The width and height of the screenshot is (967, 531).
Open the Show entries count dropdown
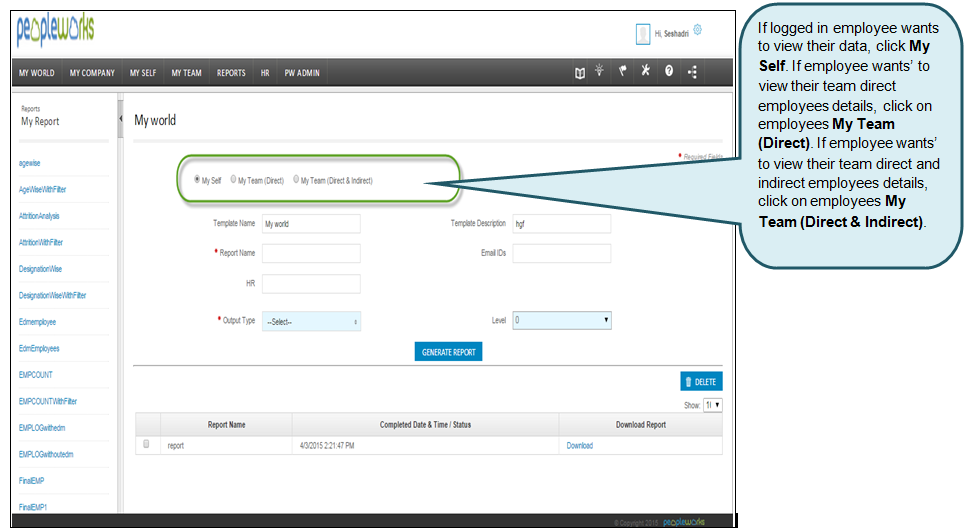[x=713, y=405]
